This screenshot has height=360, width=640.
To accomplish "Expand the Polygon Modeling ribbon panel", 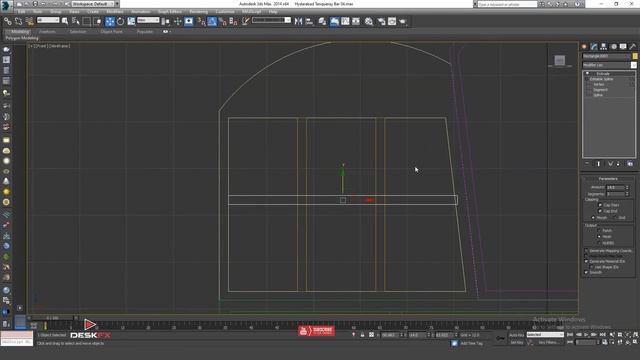I will (x=22, y=38).
